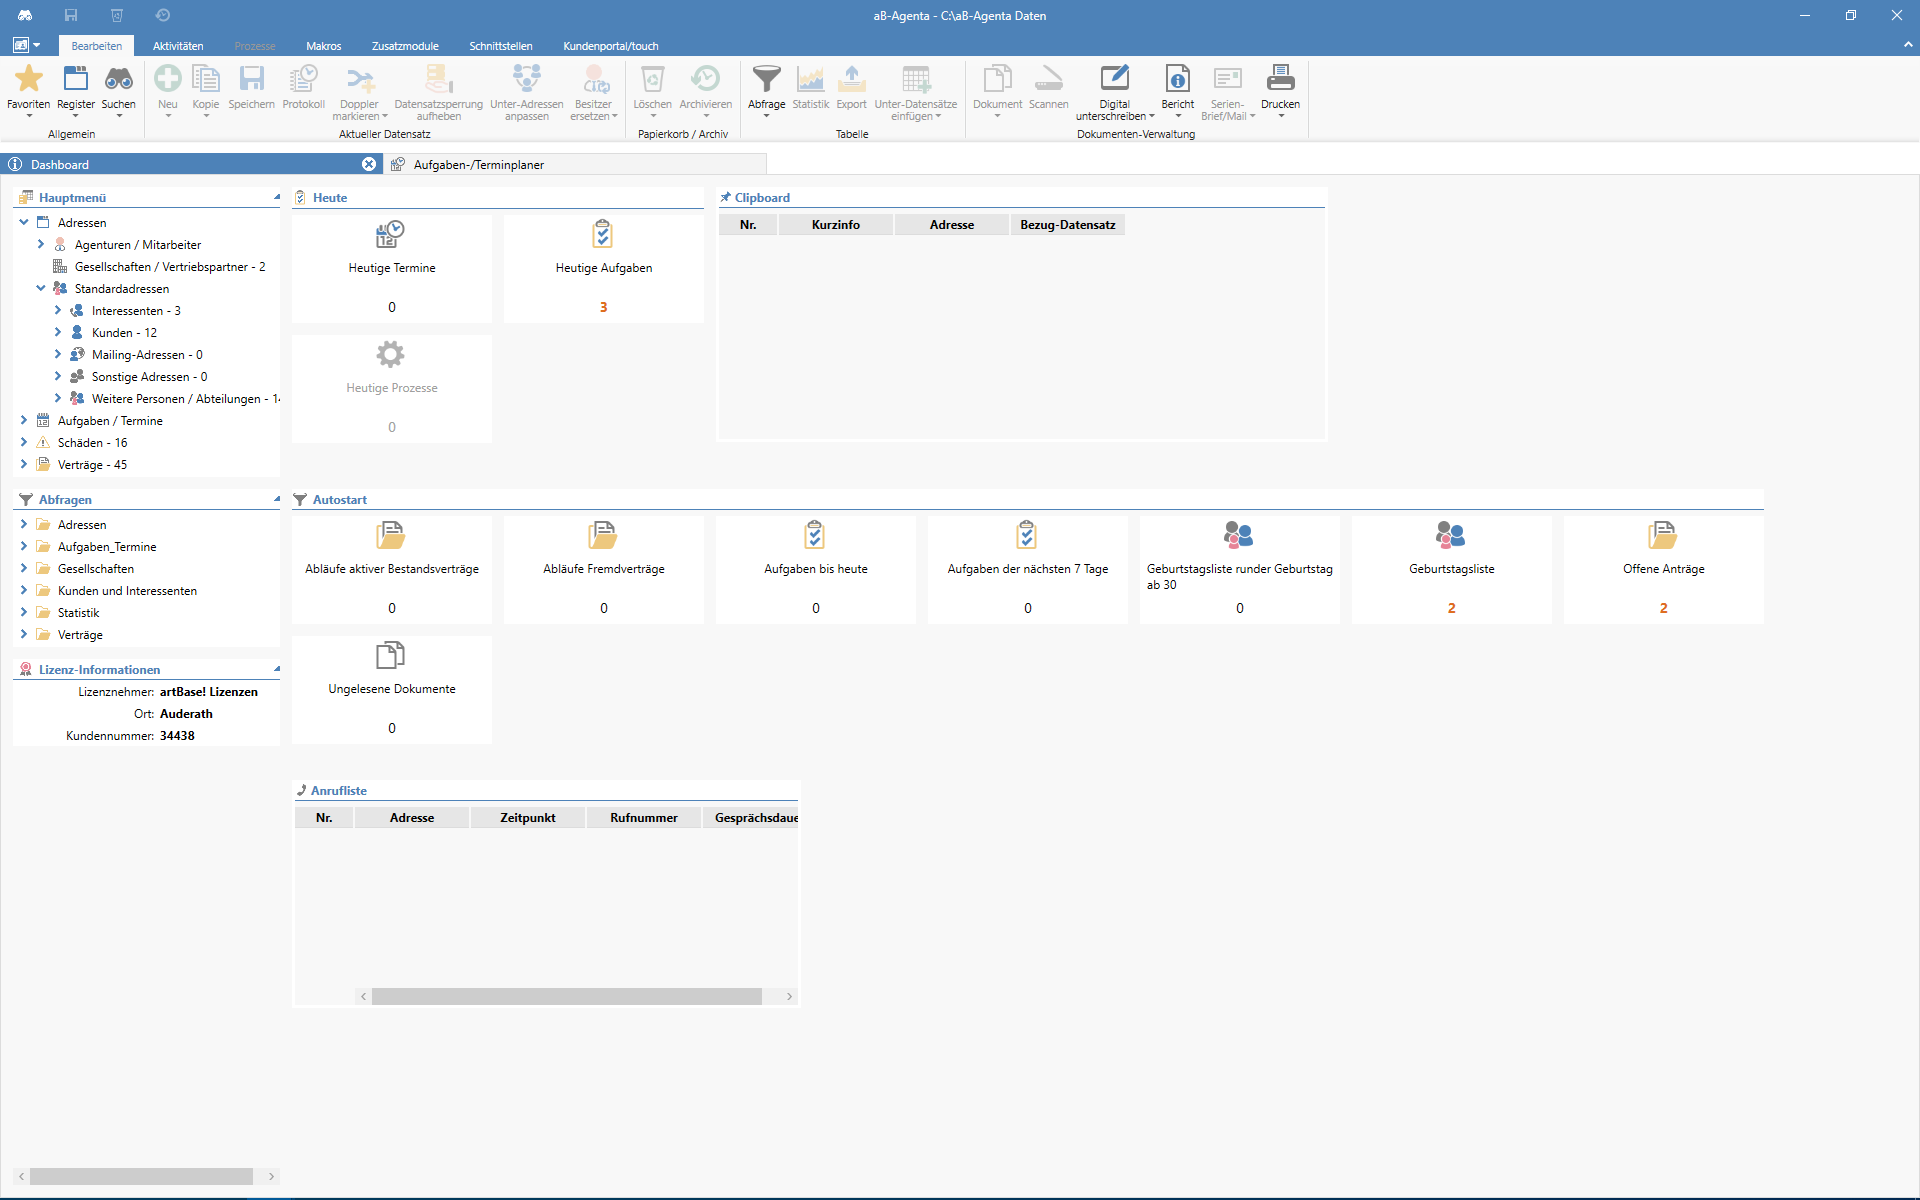The width and height of the screenshot is (1920, 1200).
Task: Expand Agenturen / Mitarbeiter node
Action: coord(41,244)
